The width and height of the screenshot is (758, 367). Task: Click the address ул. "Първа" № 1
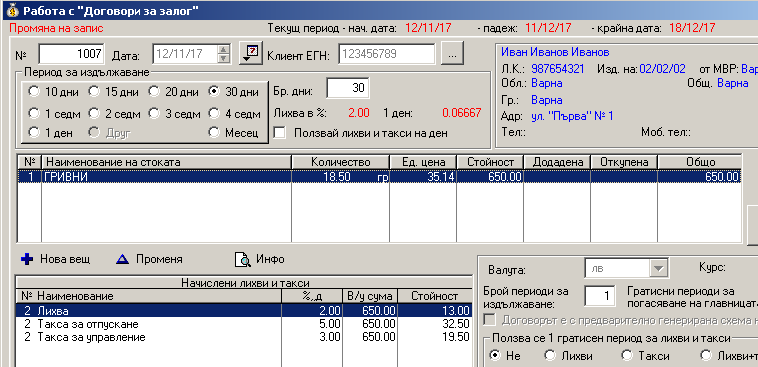click(x=572, y=116)
